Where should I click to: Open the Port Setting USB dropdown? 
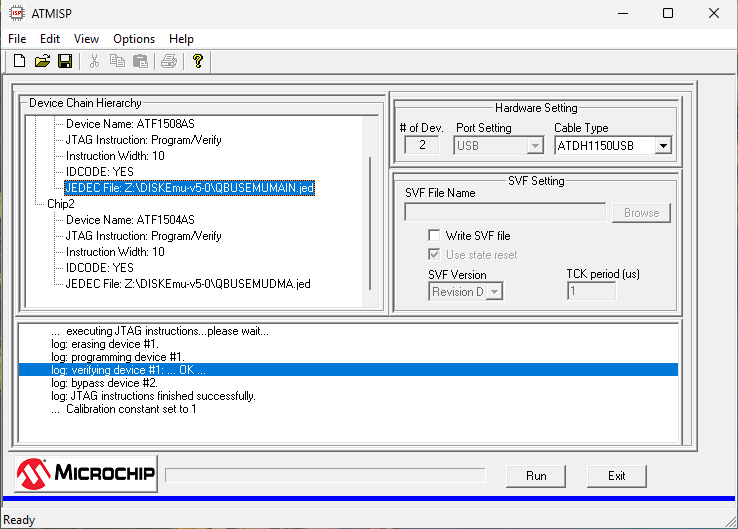pos(535,146)
